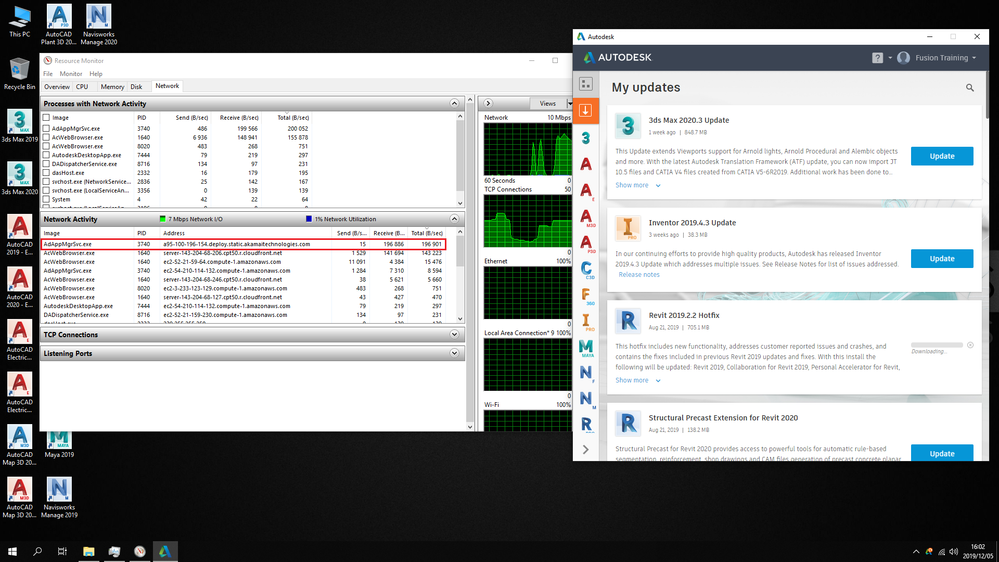Image resolution: width=999 pixels, height=562 pixels.
Task: Check the DADispatcherService.exe checkbox
Action: click(46, 164)
